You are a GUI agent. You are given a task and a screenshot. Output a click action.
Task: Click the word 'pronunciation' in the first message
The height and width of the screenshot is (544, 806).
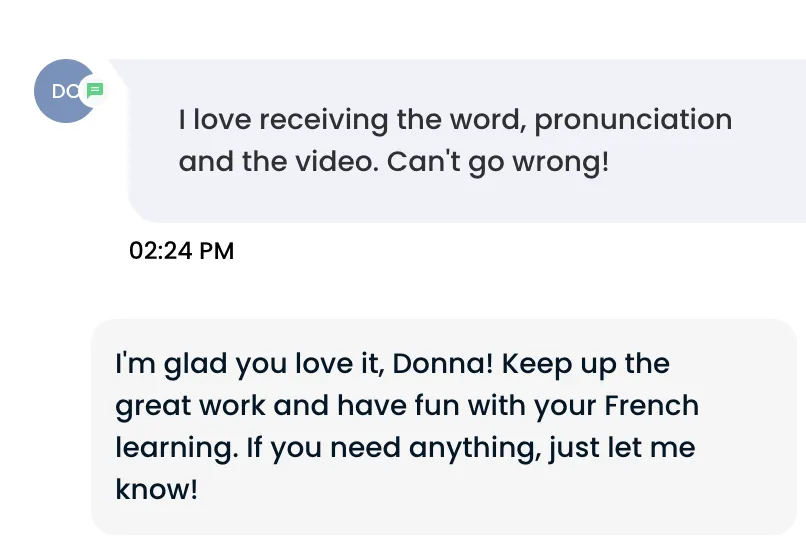(633, 121)
